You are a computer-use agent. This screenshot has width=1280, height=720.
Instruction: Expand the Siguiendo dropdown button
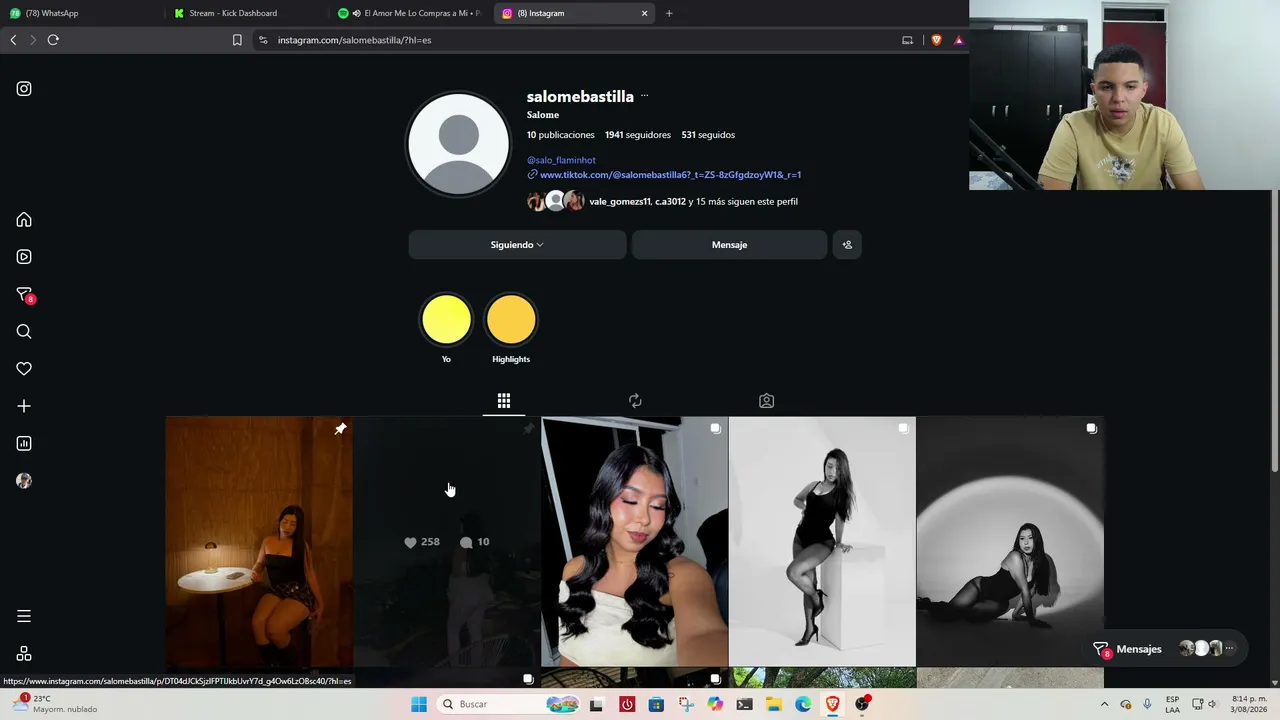point(517,245)
